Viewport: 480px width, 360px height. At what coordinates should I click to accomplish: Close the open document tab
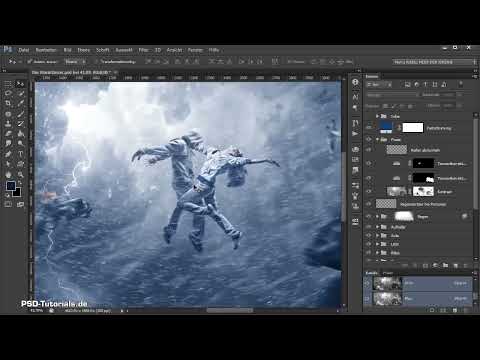click(115, 72)
